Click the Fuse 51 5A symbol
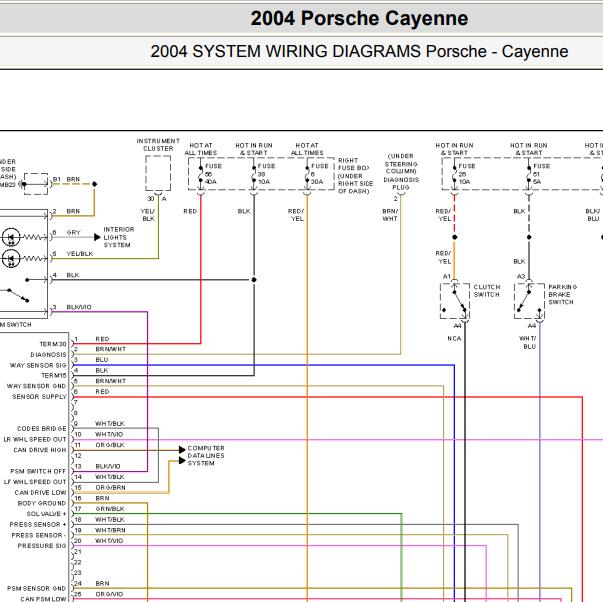The width and height of the screenshot is (603, 602). pos(529,174)
